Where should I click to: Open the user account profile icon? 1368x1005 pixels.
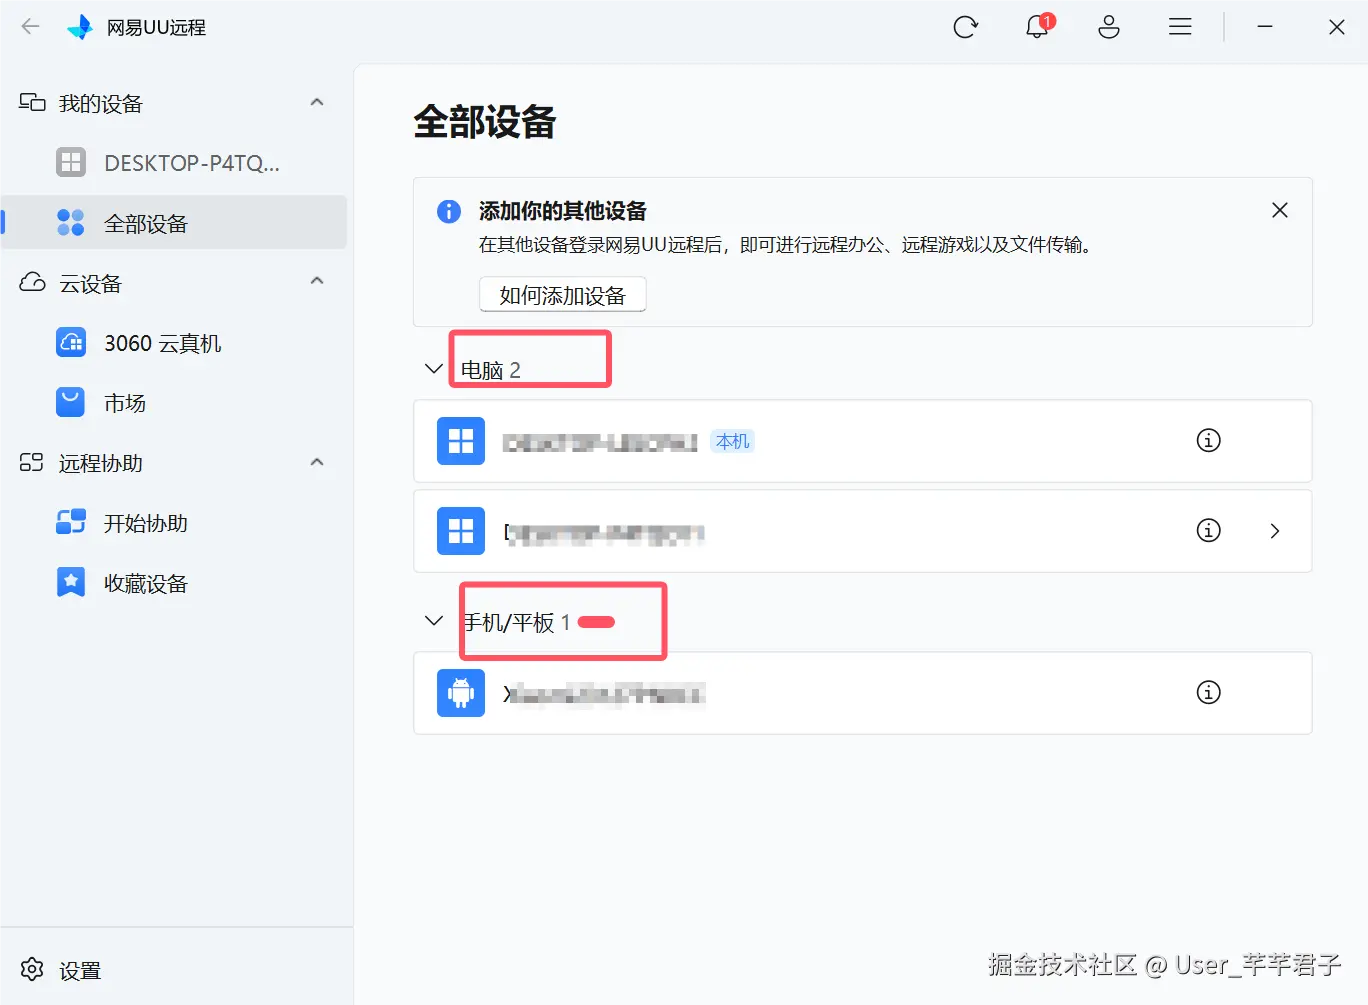tap(1109, 27)
